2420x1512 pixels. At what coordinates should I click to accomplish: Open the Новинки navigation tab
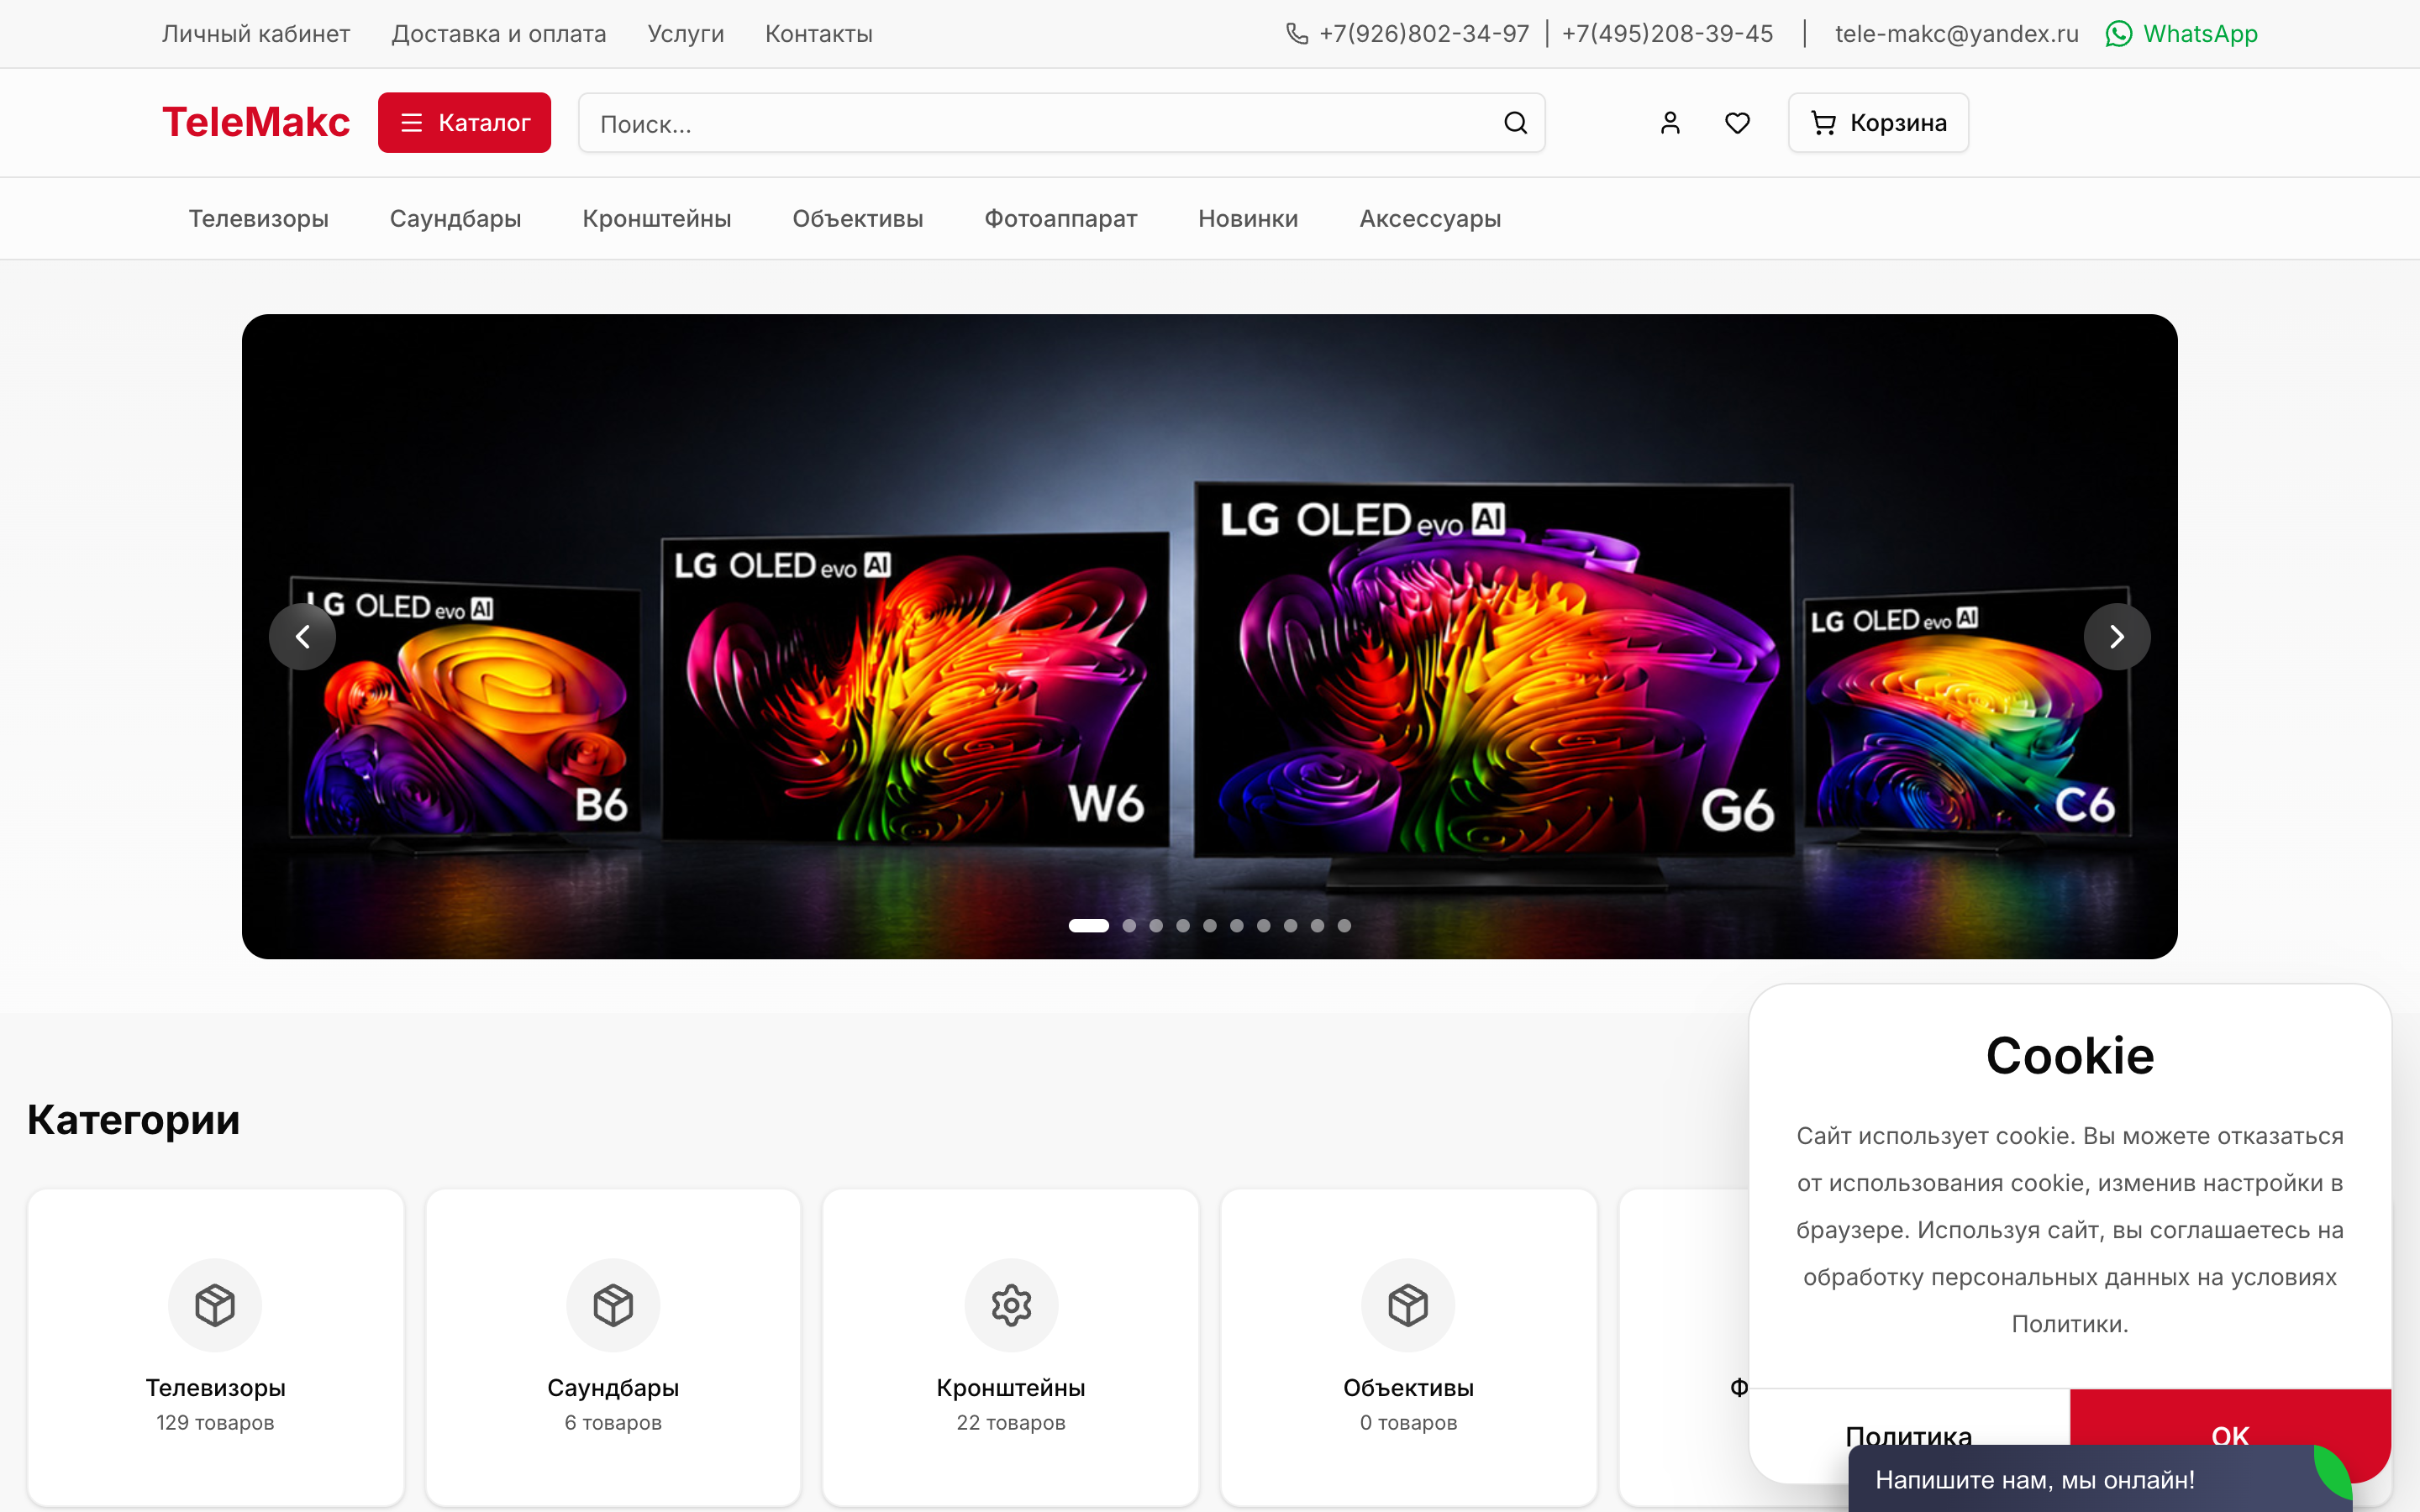pos(1248,219)
